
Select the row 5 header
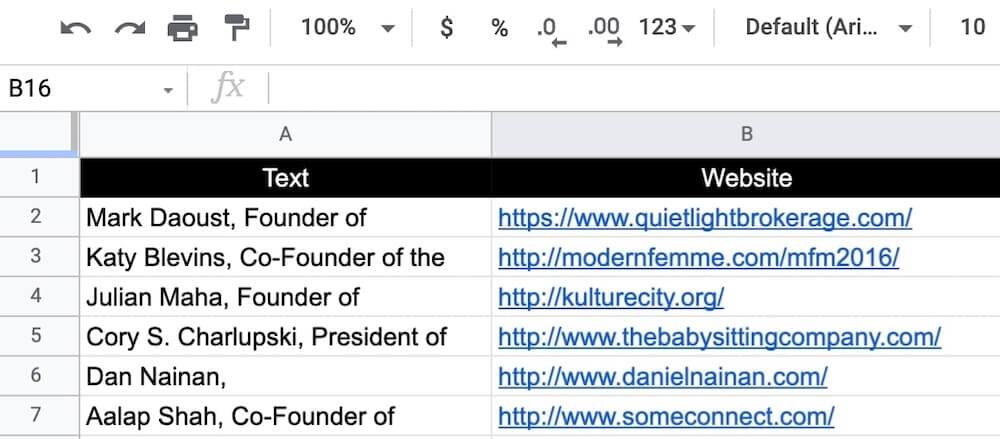point(36,336)
